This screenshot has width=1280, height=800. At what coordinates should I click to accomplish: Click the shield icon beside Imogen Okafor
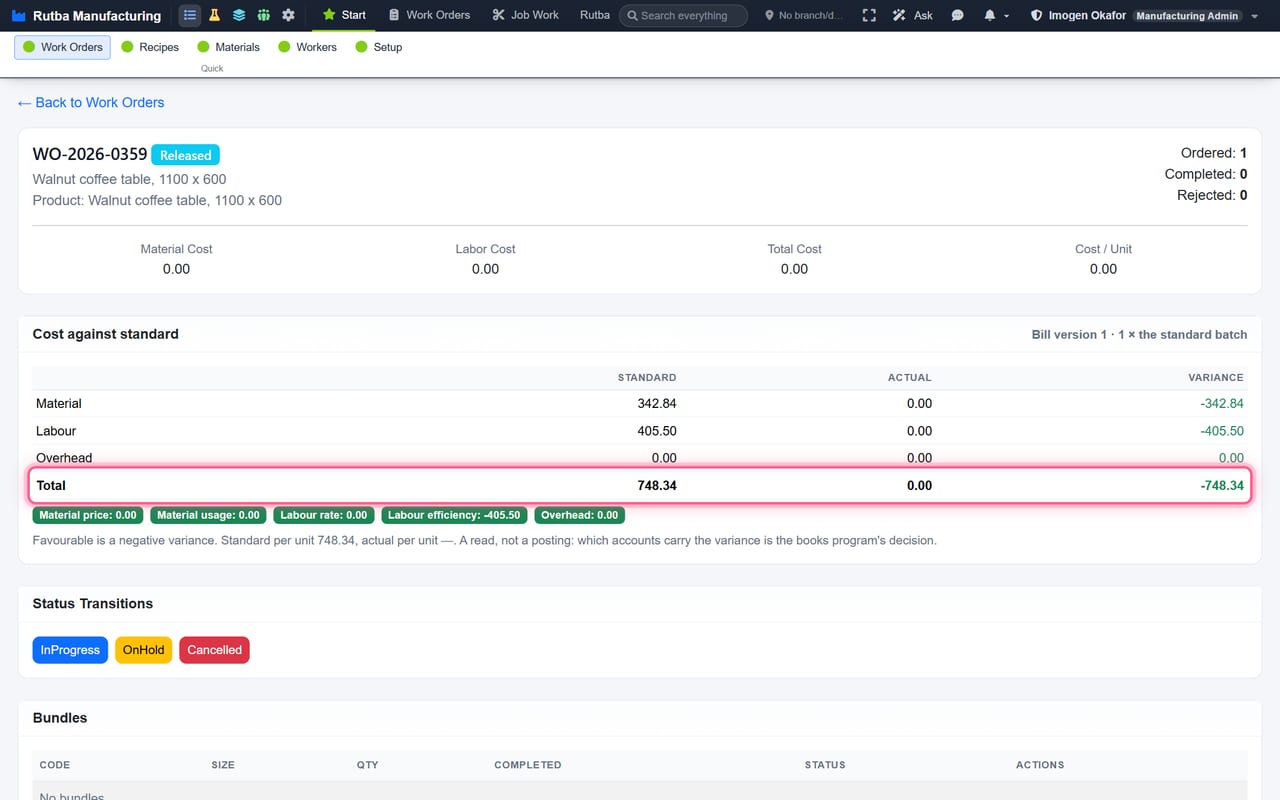(x=1036, y=15)
